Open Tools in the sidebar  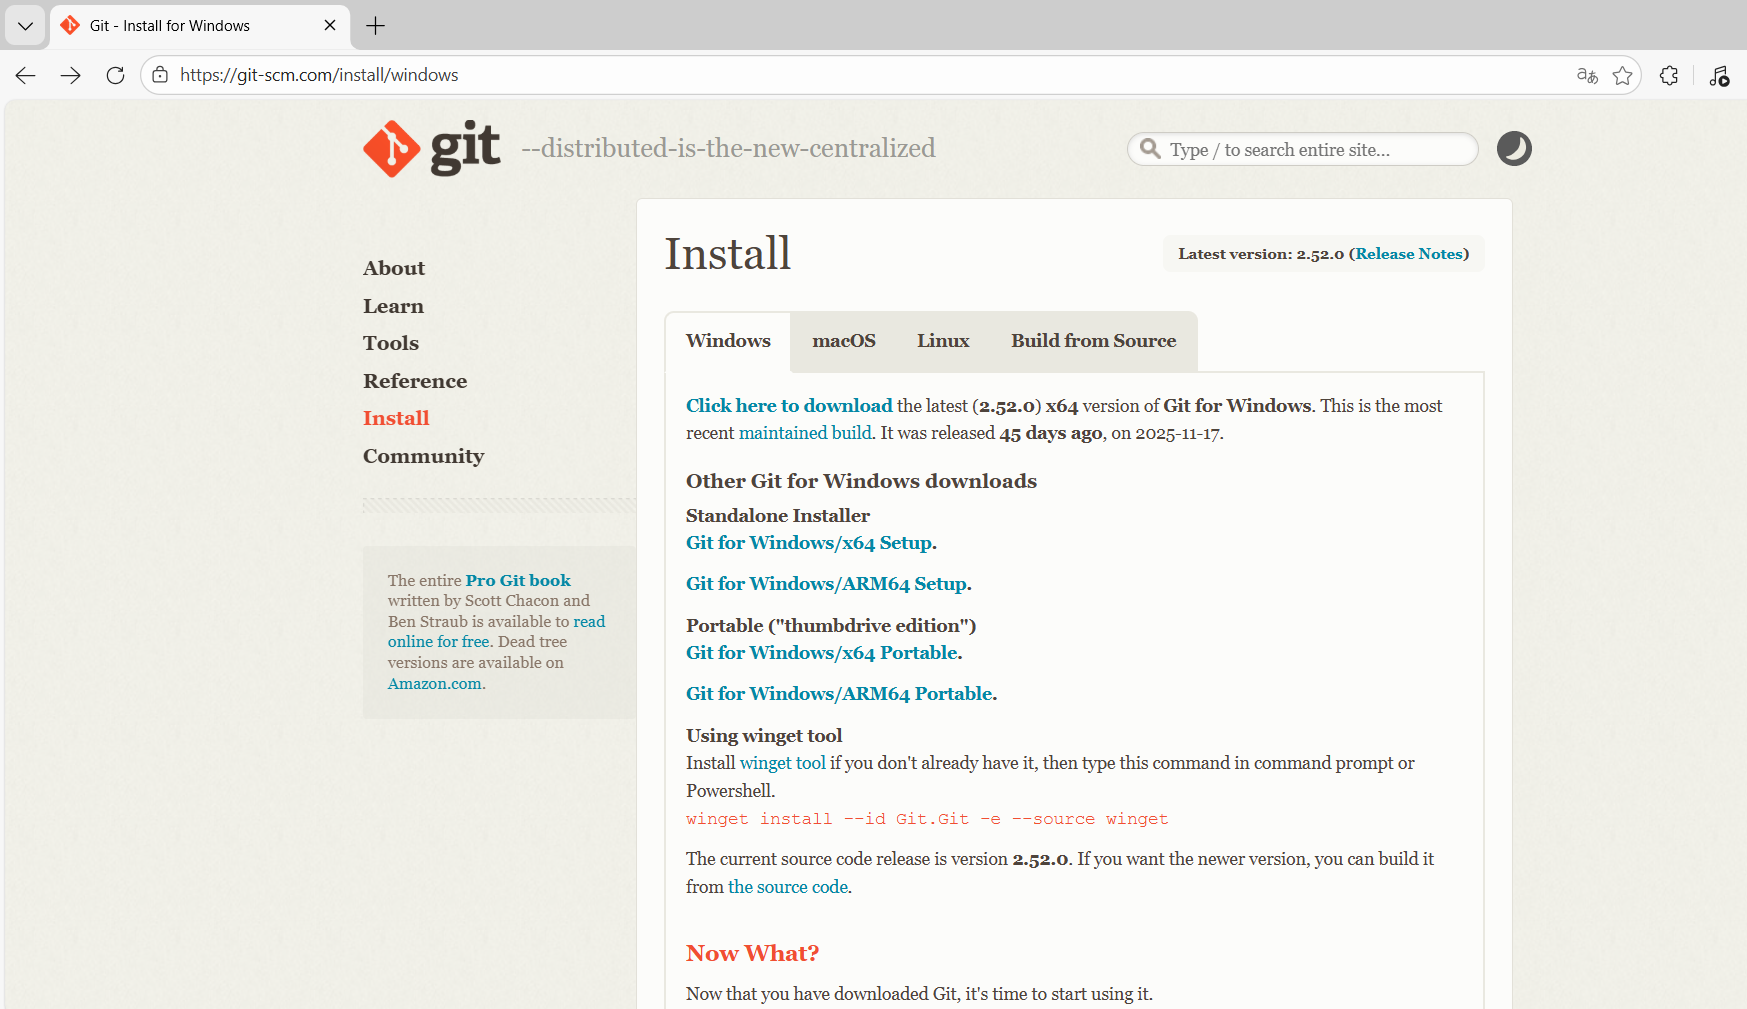click(391, 343)
